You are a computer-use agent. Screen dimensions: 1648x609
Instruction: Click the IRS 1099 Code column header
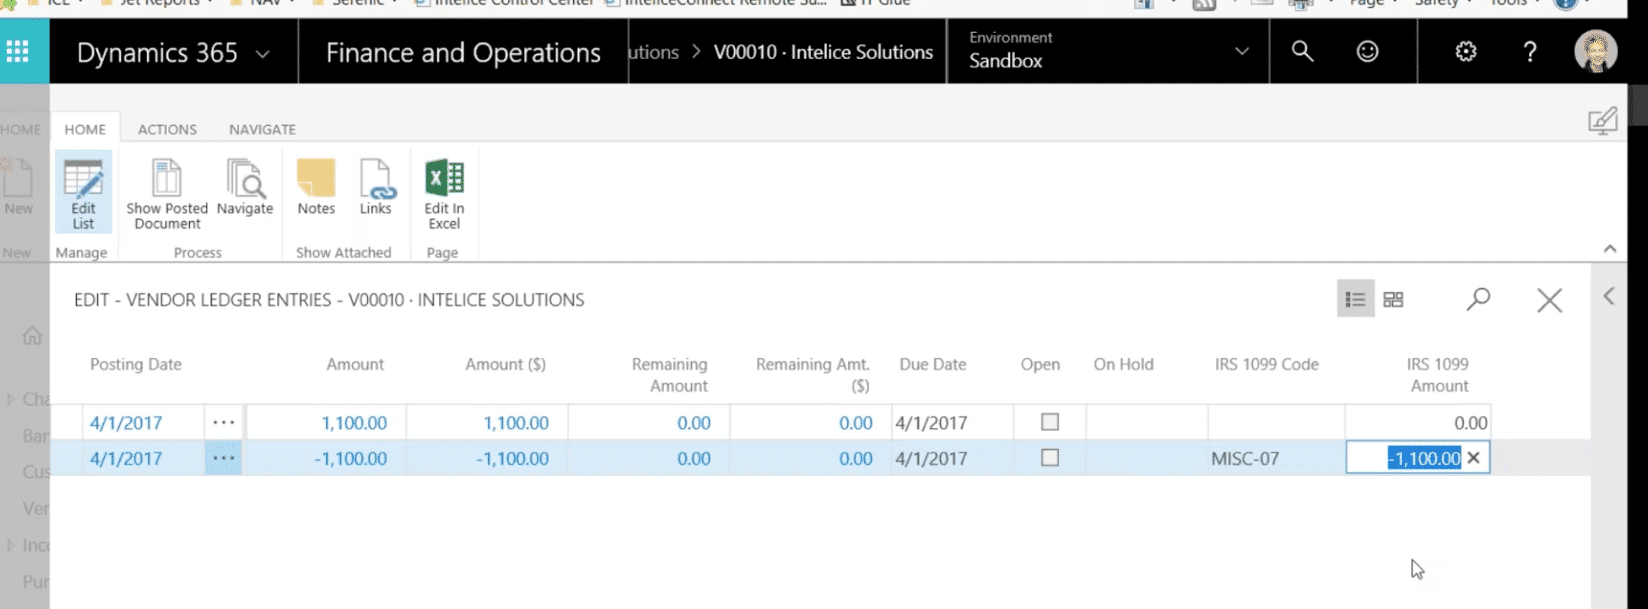coord(1266,364)
